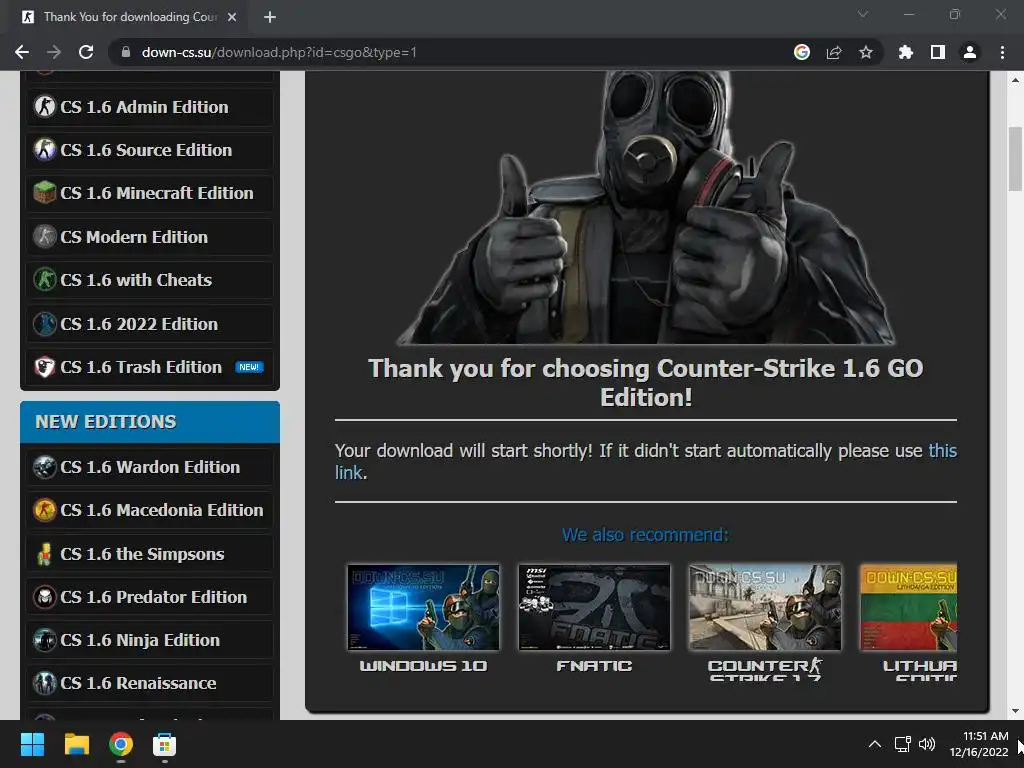Click the FNATIC caption text
The height and width of the screenshot is (768, 1024).
click(594, 666)
